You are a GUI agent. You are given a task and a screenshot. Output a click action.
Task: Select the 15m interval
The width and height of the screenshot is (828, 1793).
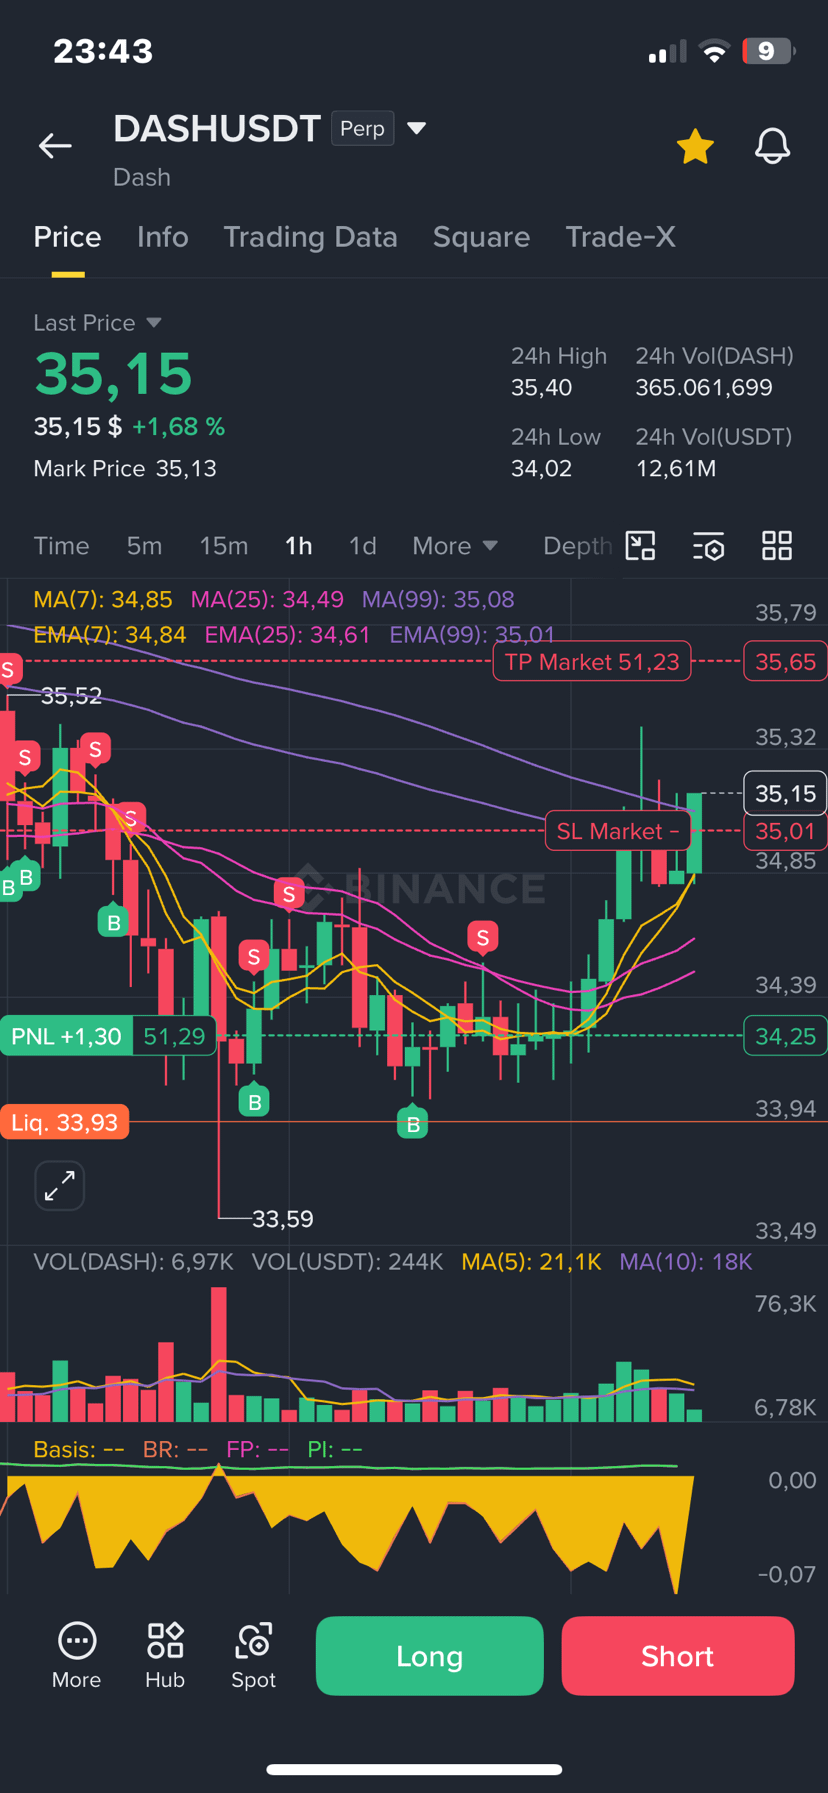point(223,546)
